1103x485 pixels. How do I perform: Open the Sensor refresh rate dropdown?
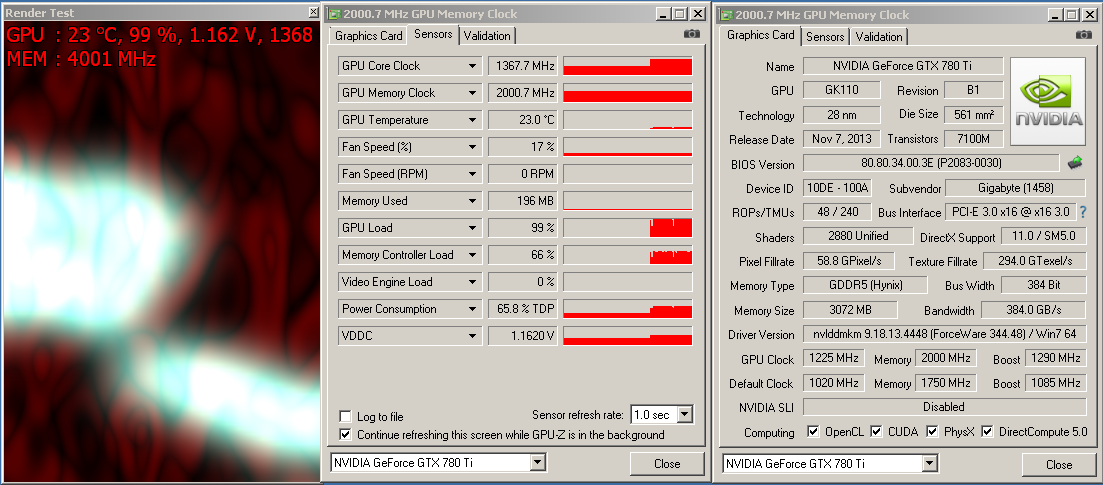[686, 415]
